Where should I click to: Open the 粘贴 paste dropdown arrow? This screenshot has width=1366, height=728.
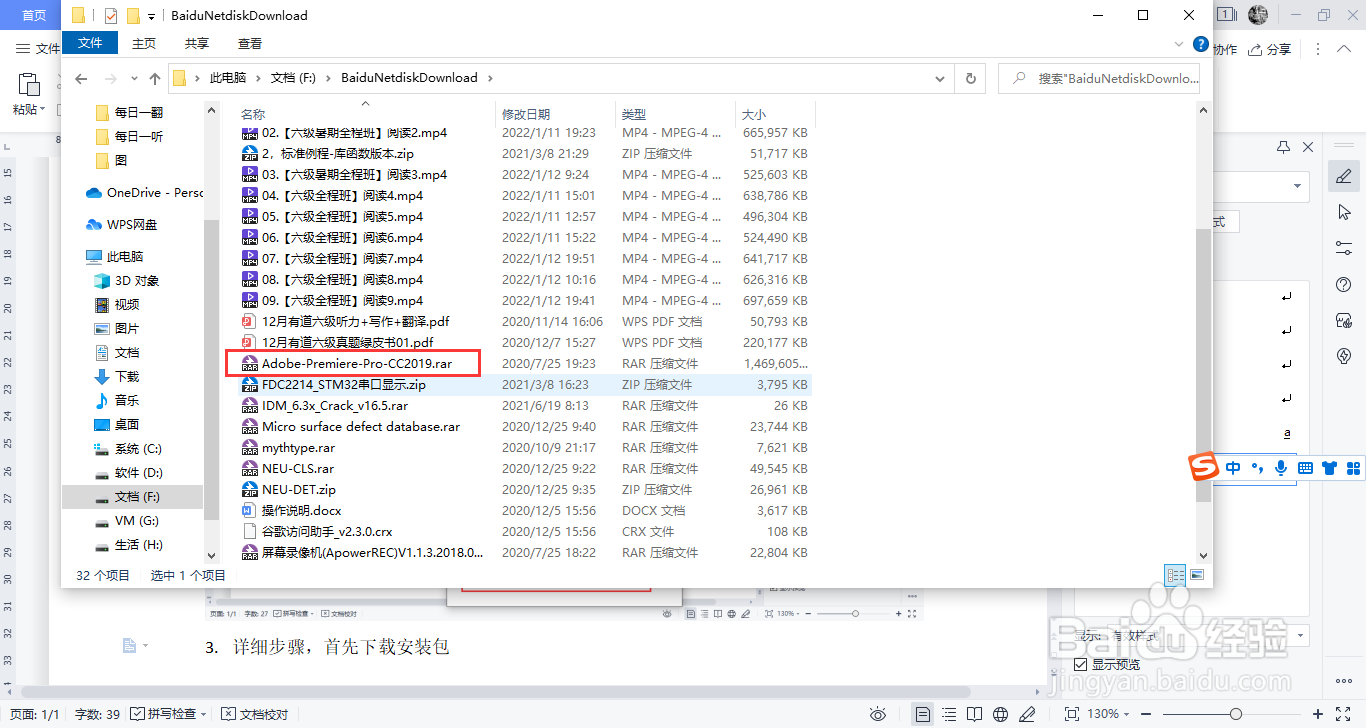pos(44,109)
